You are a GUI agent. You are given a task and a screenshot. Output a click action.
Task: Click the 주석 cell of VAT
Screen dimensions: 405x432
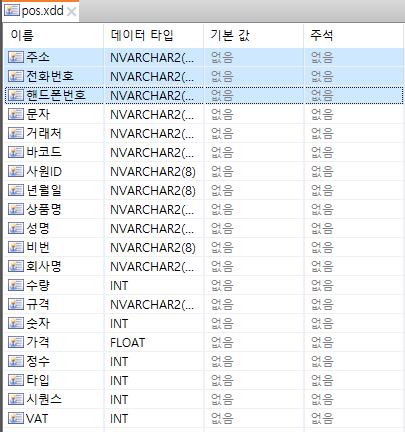[x=353, y=418]
